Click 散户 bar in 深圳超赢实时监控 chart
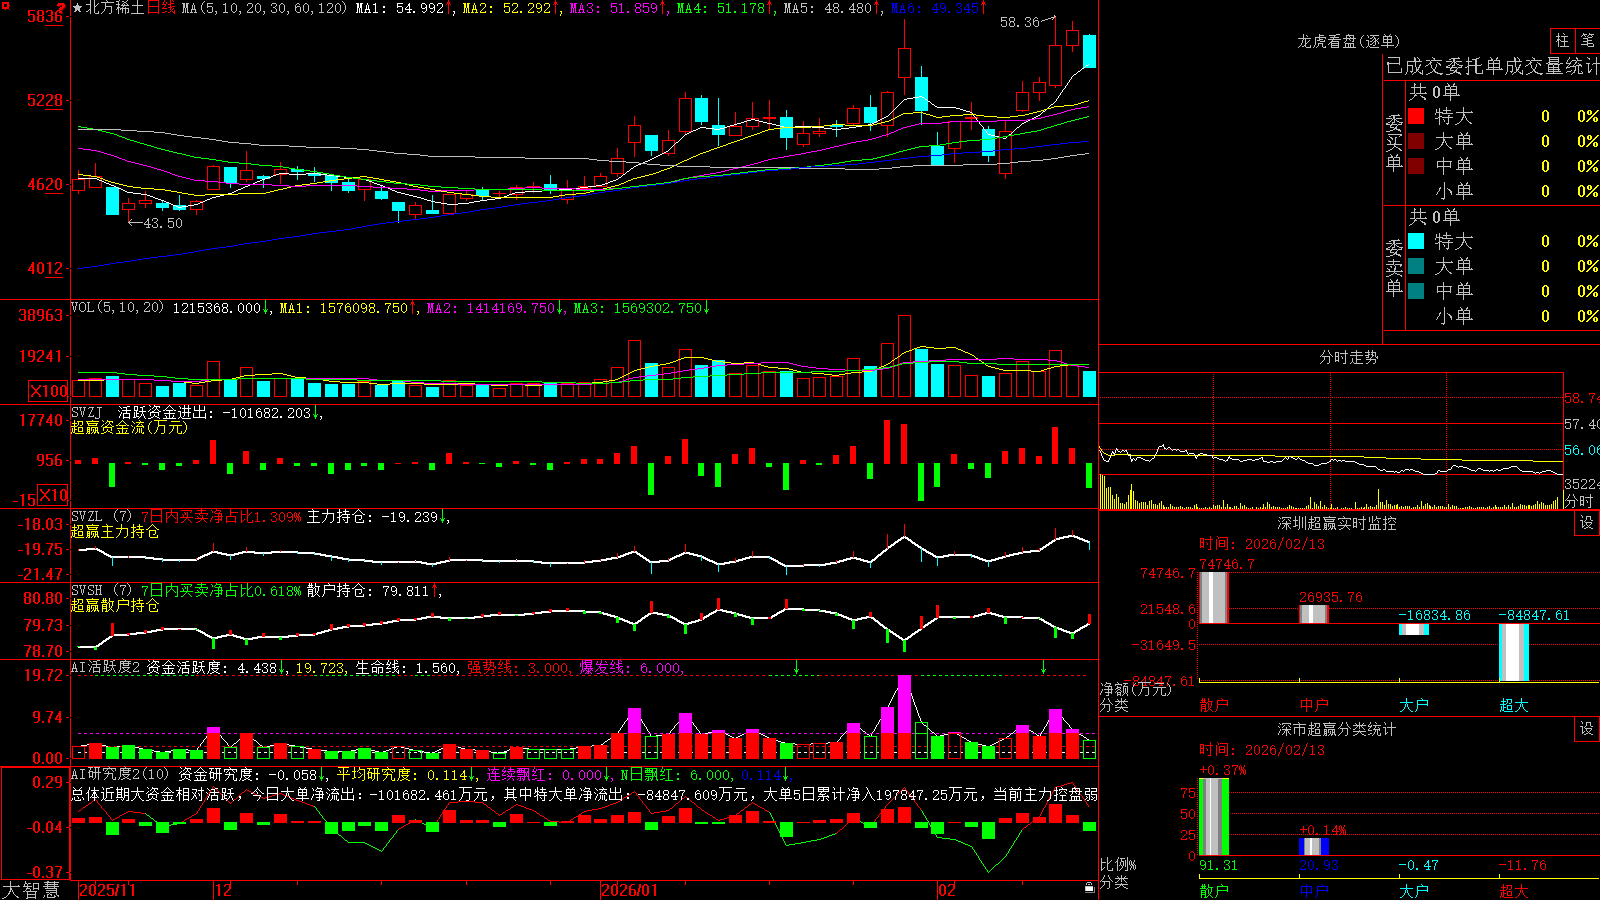1600x900 pixels. [1214, 598]
